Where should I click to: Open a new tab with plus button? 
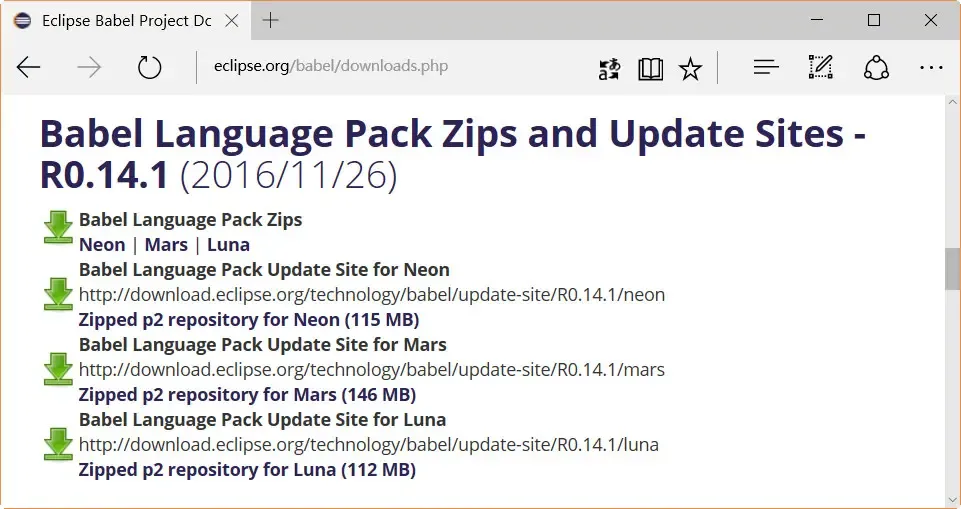tap(270, 21)
